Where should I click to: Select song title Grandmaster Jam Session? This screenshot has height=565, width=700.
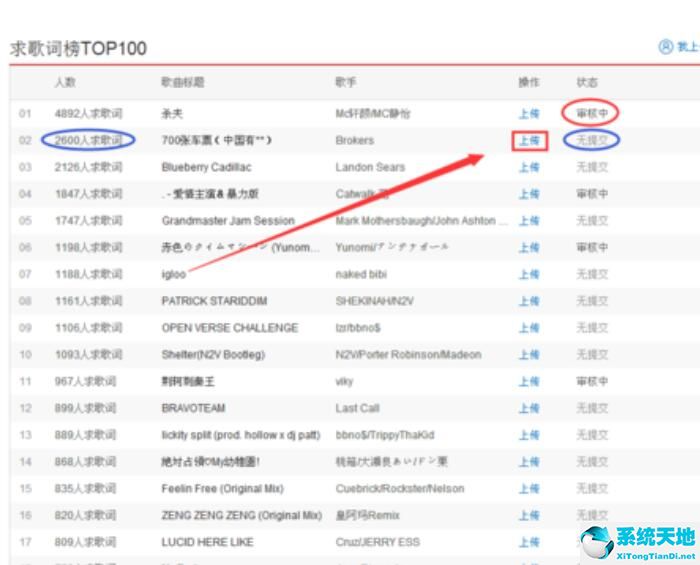(x=228, y=220)
